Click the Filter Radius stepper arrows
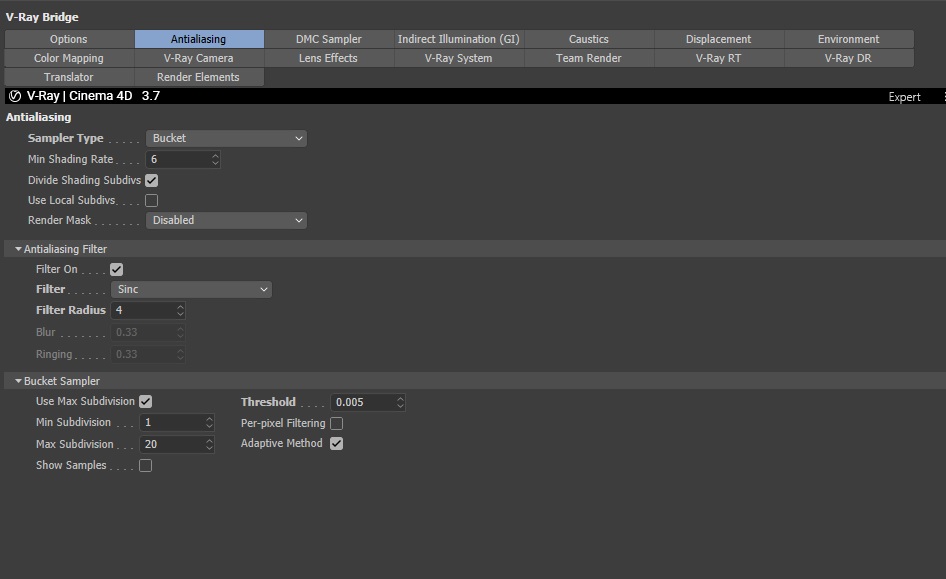The image size is (946, 579). 180,311
